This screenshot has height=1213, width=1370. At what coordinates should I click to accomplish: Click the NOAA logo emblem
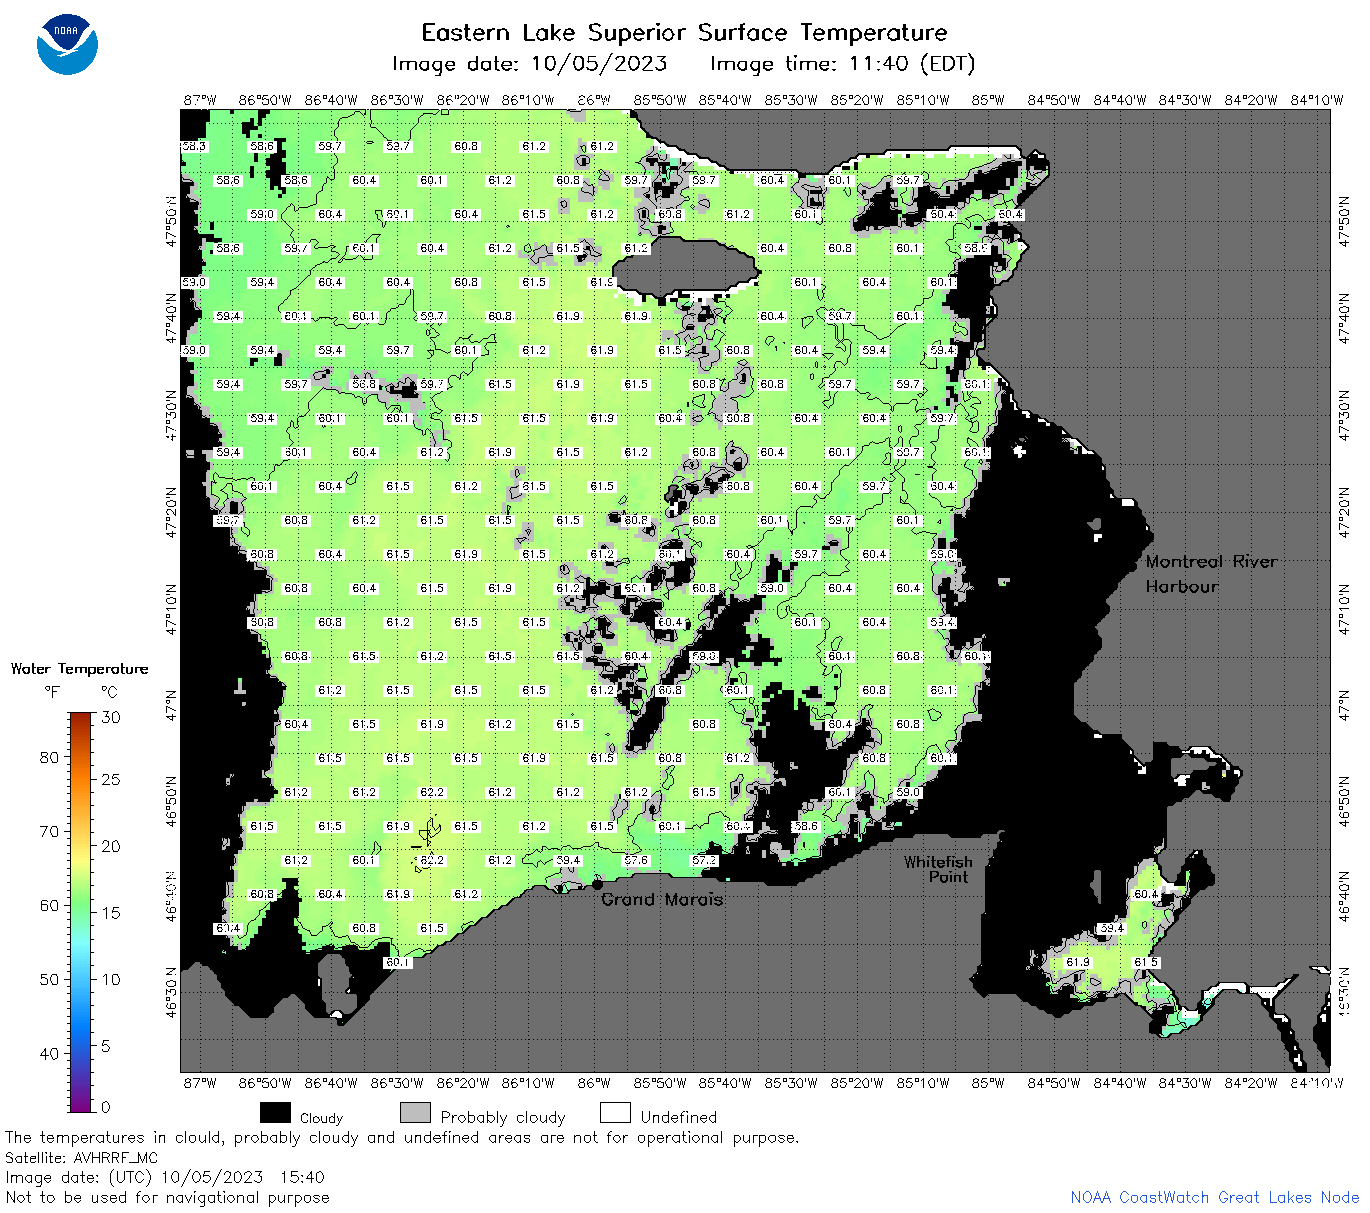point(67,45)
